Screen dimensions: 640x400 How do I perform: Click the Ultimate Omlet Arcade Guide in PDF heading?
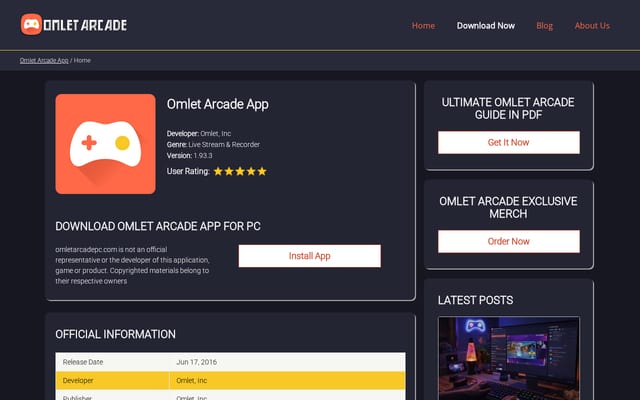click(x=508, y=109)
